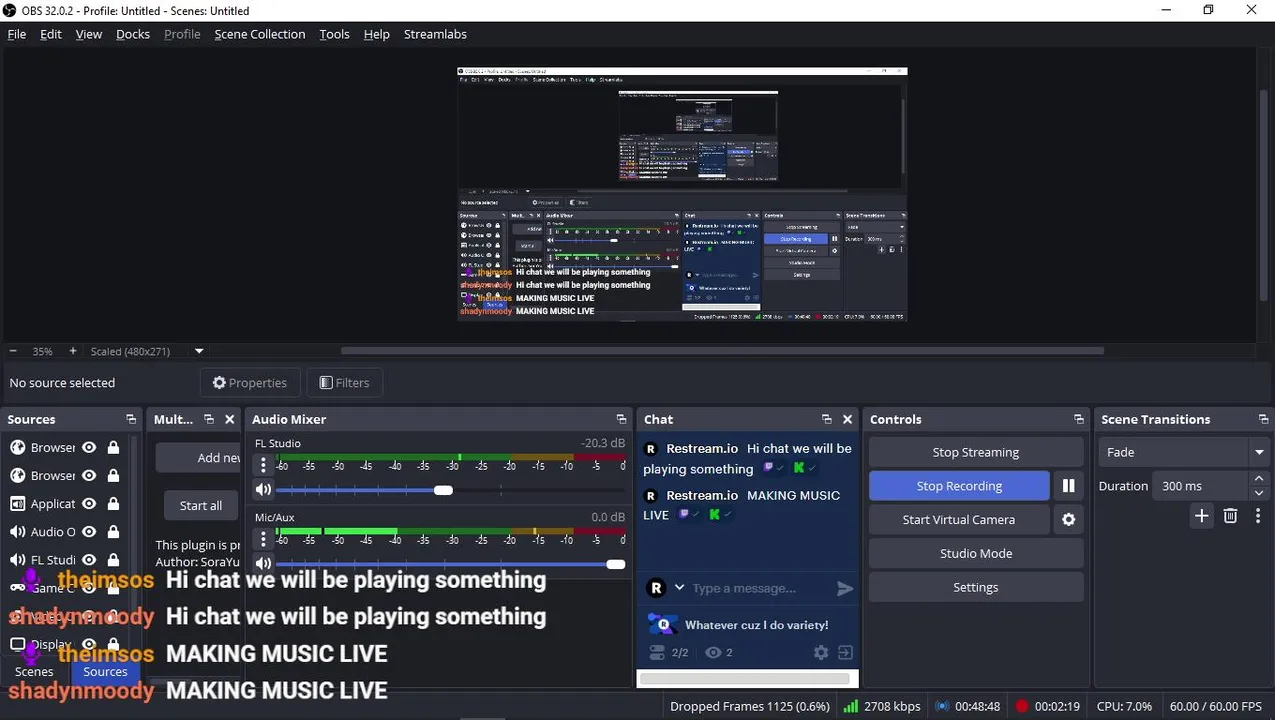Click the Applicat source type icon
This screenshot has height=720, width=1275.
click(x=17, y=504)
